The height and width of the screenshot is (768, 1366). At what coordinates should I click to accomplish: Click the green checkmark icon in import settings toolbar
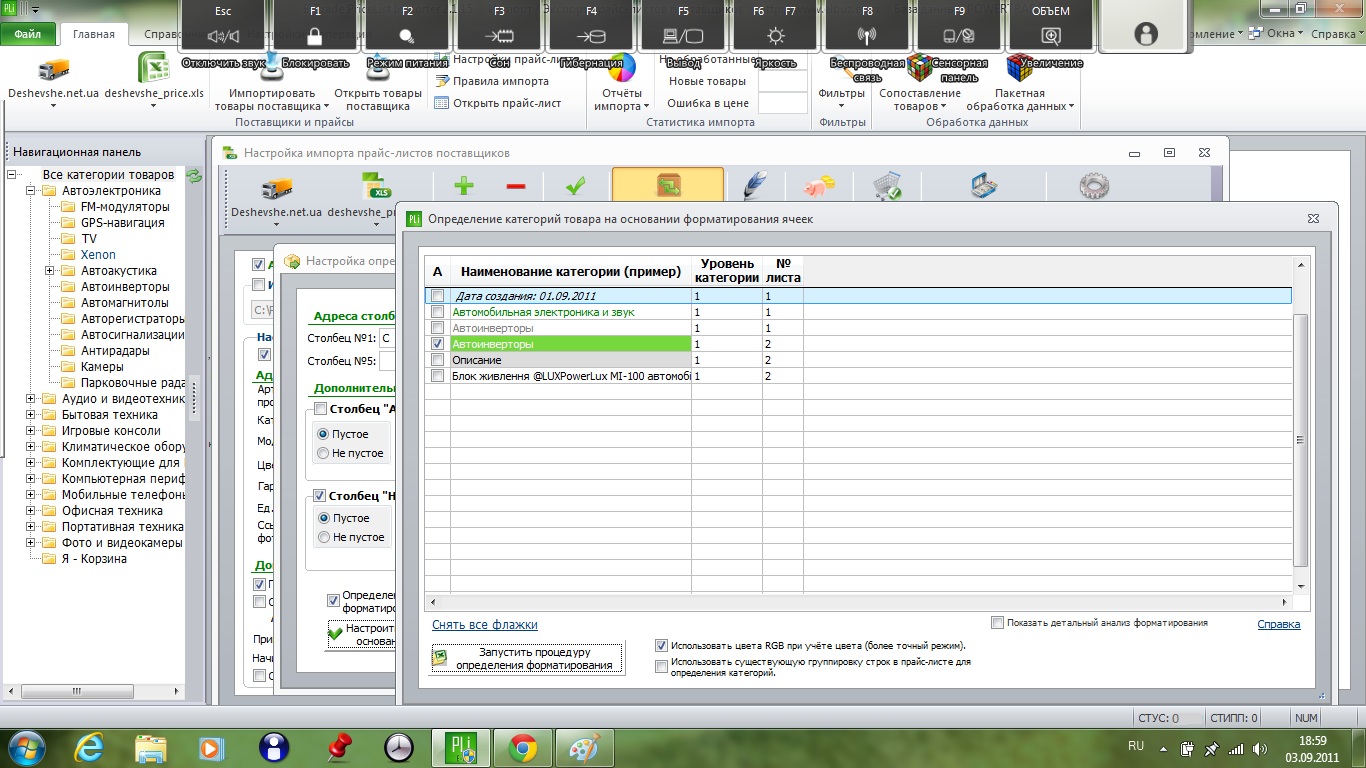tap(574, 186)
